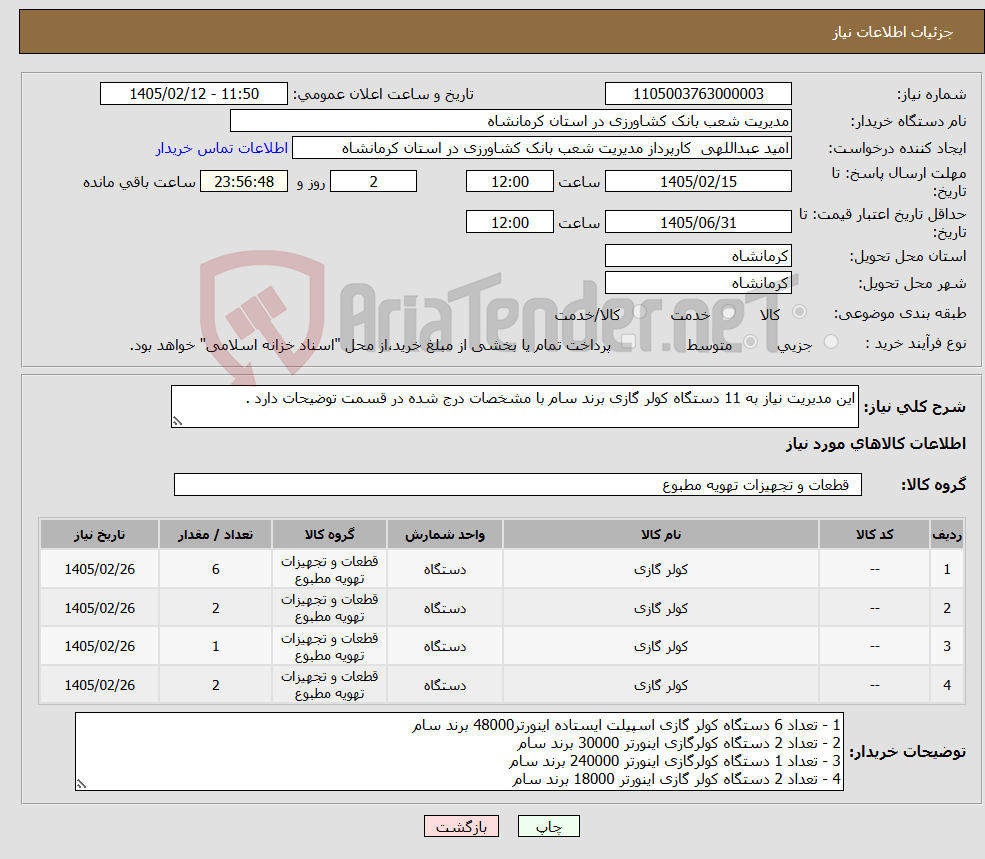
Task: Click the تعداد / مقدار column header
Action: tap(215, 534)
